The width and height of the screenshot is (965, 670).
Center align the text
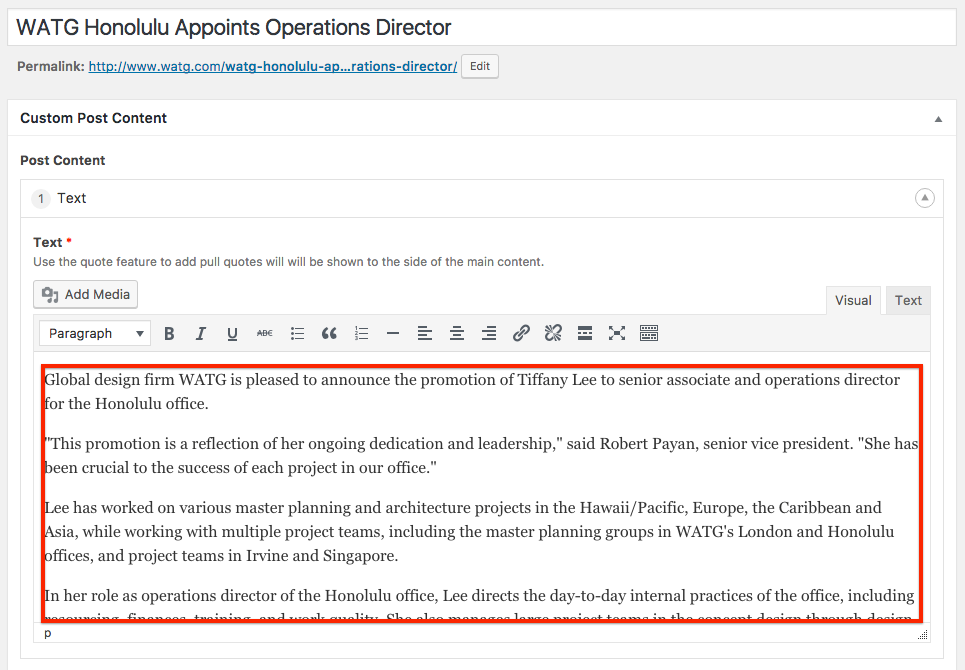(x=457, y=334)
